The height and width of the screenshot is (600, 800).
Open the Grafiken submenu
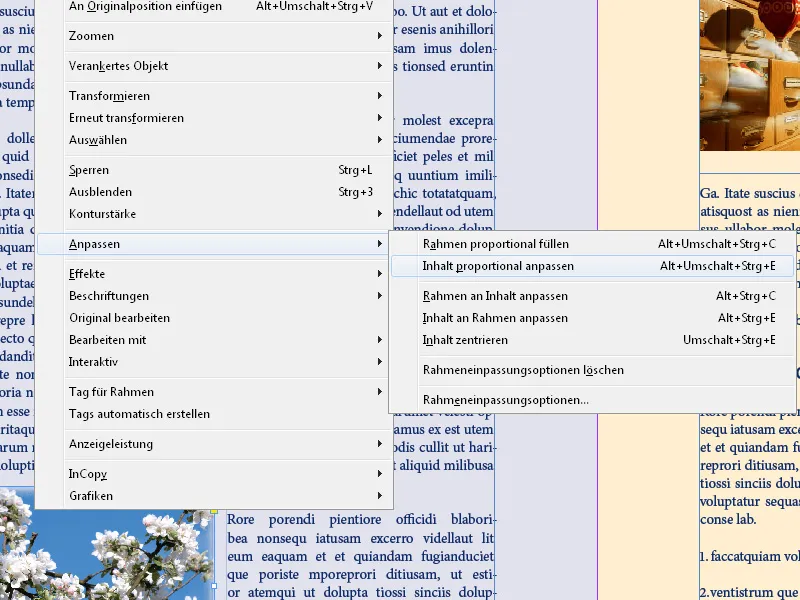(x=214, y=496)
